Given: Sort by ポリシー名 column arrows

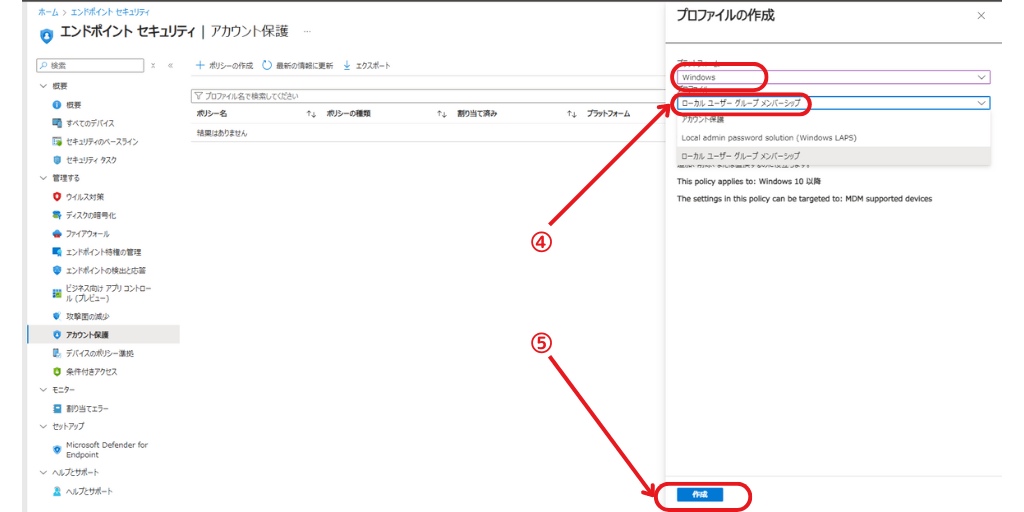Looking at the screenshot, I should 312,114.
